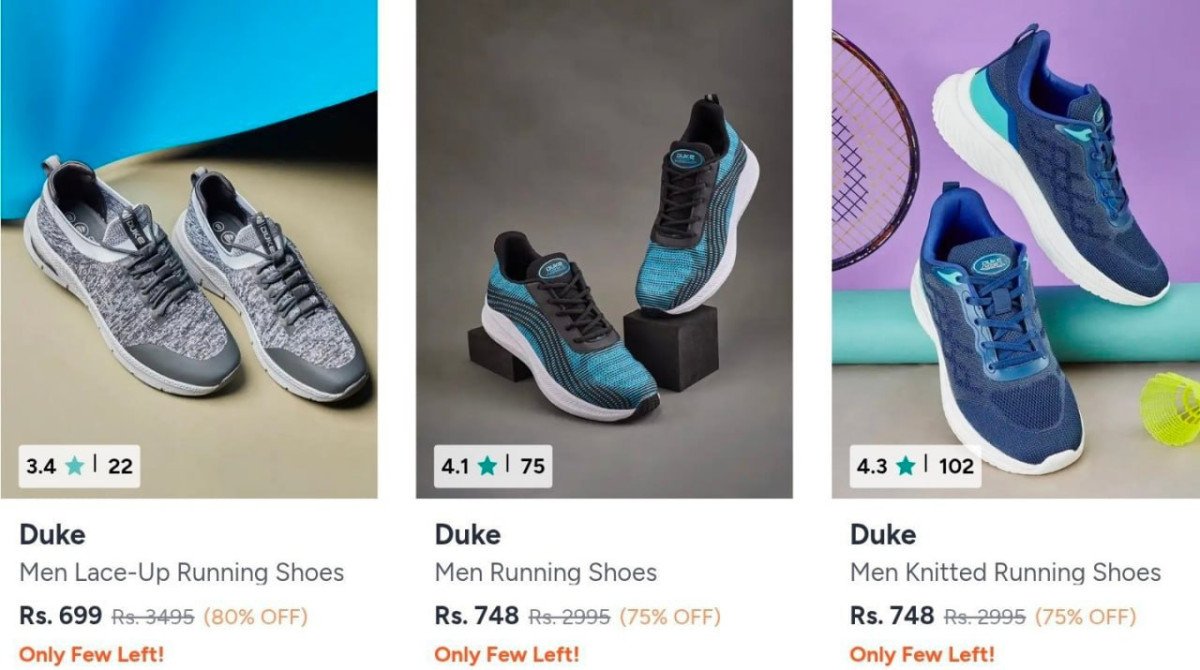
Task: Click the Duke brand above Knitted Running Shoes
Action: 883,535
